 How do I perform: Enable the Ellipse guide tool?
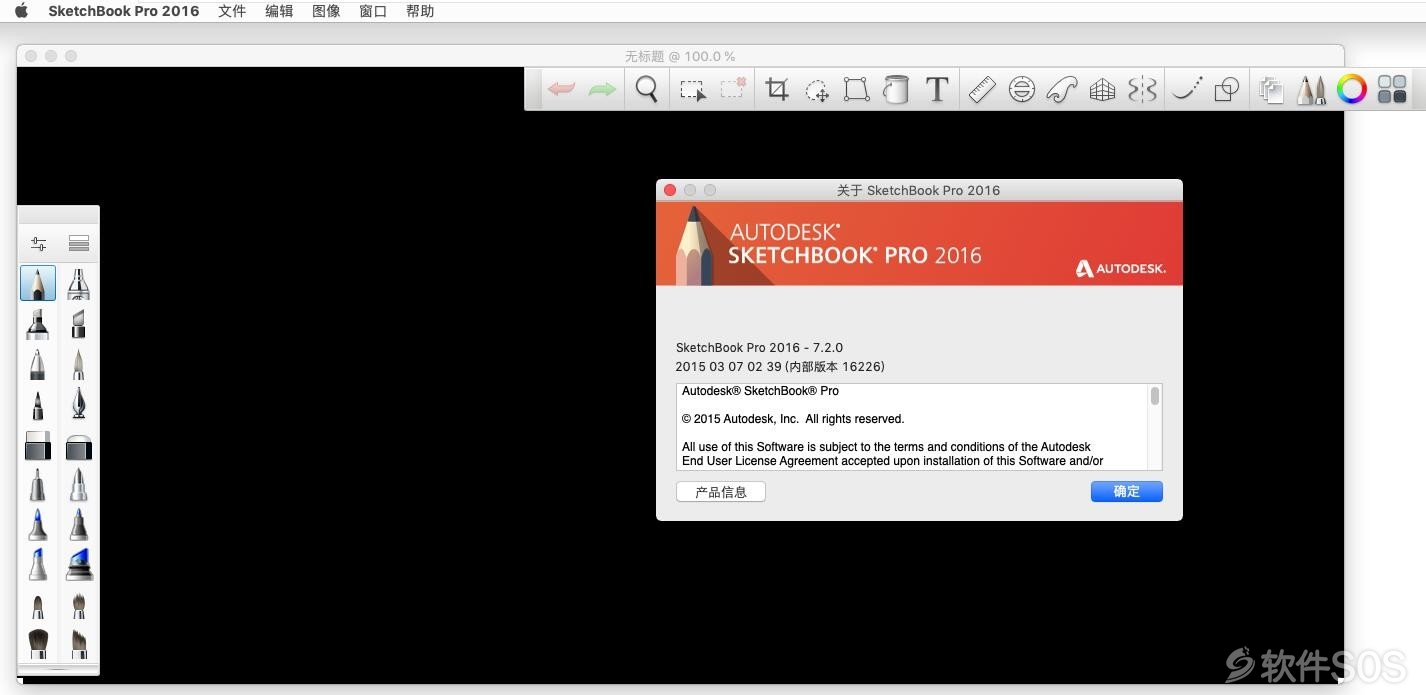point(1021,90)
